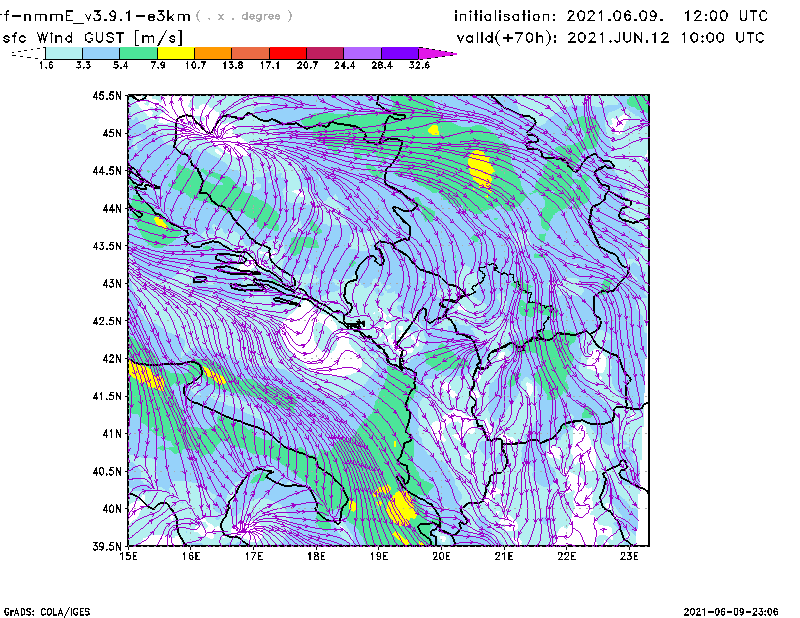Click the legend value 1.6
The width and height of the screenshot is (800, 618).
tap(46, 65)
